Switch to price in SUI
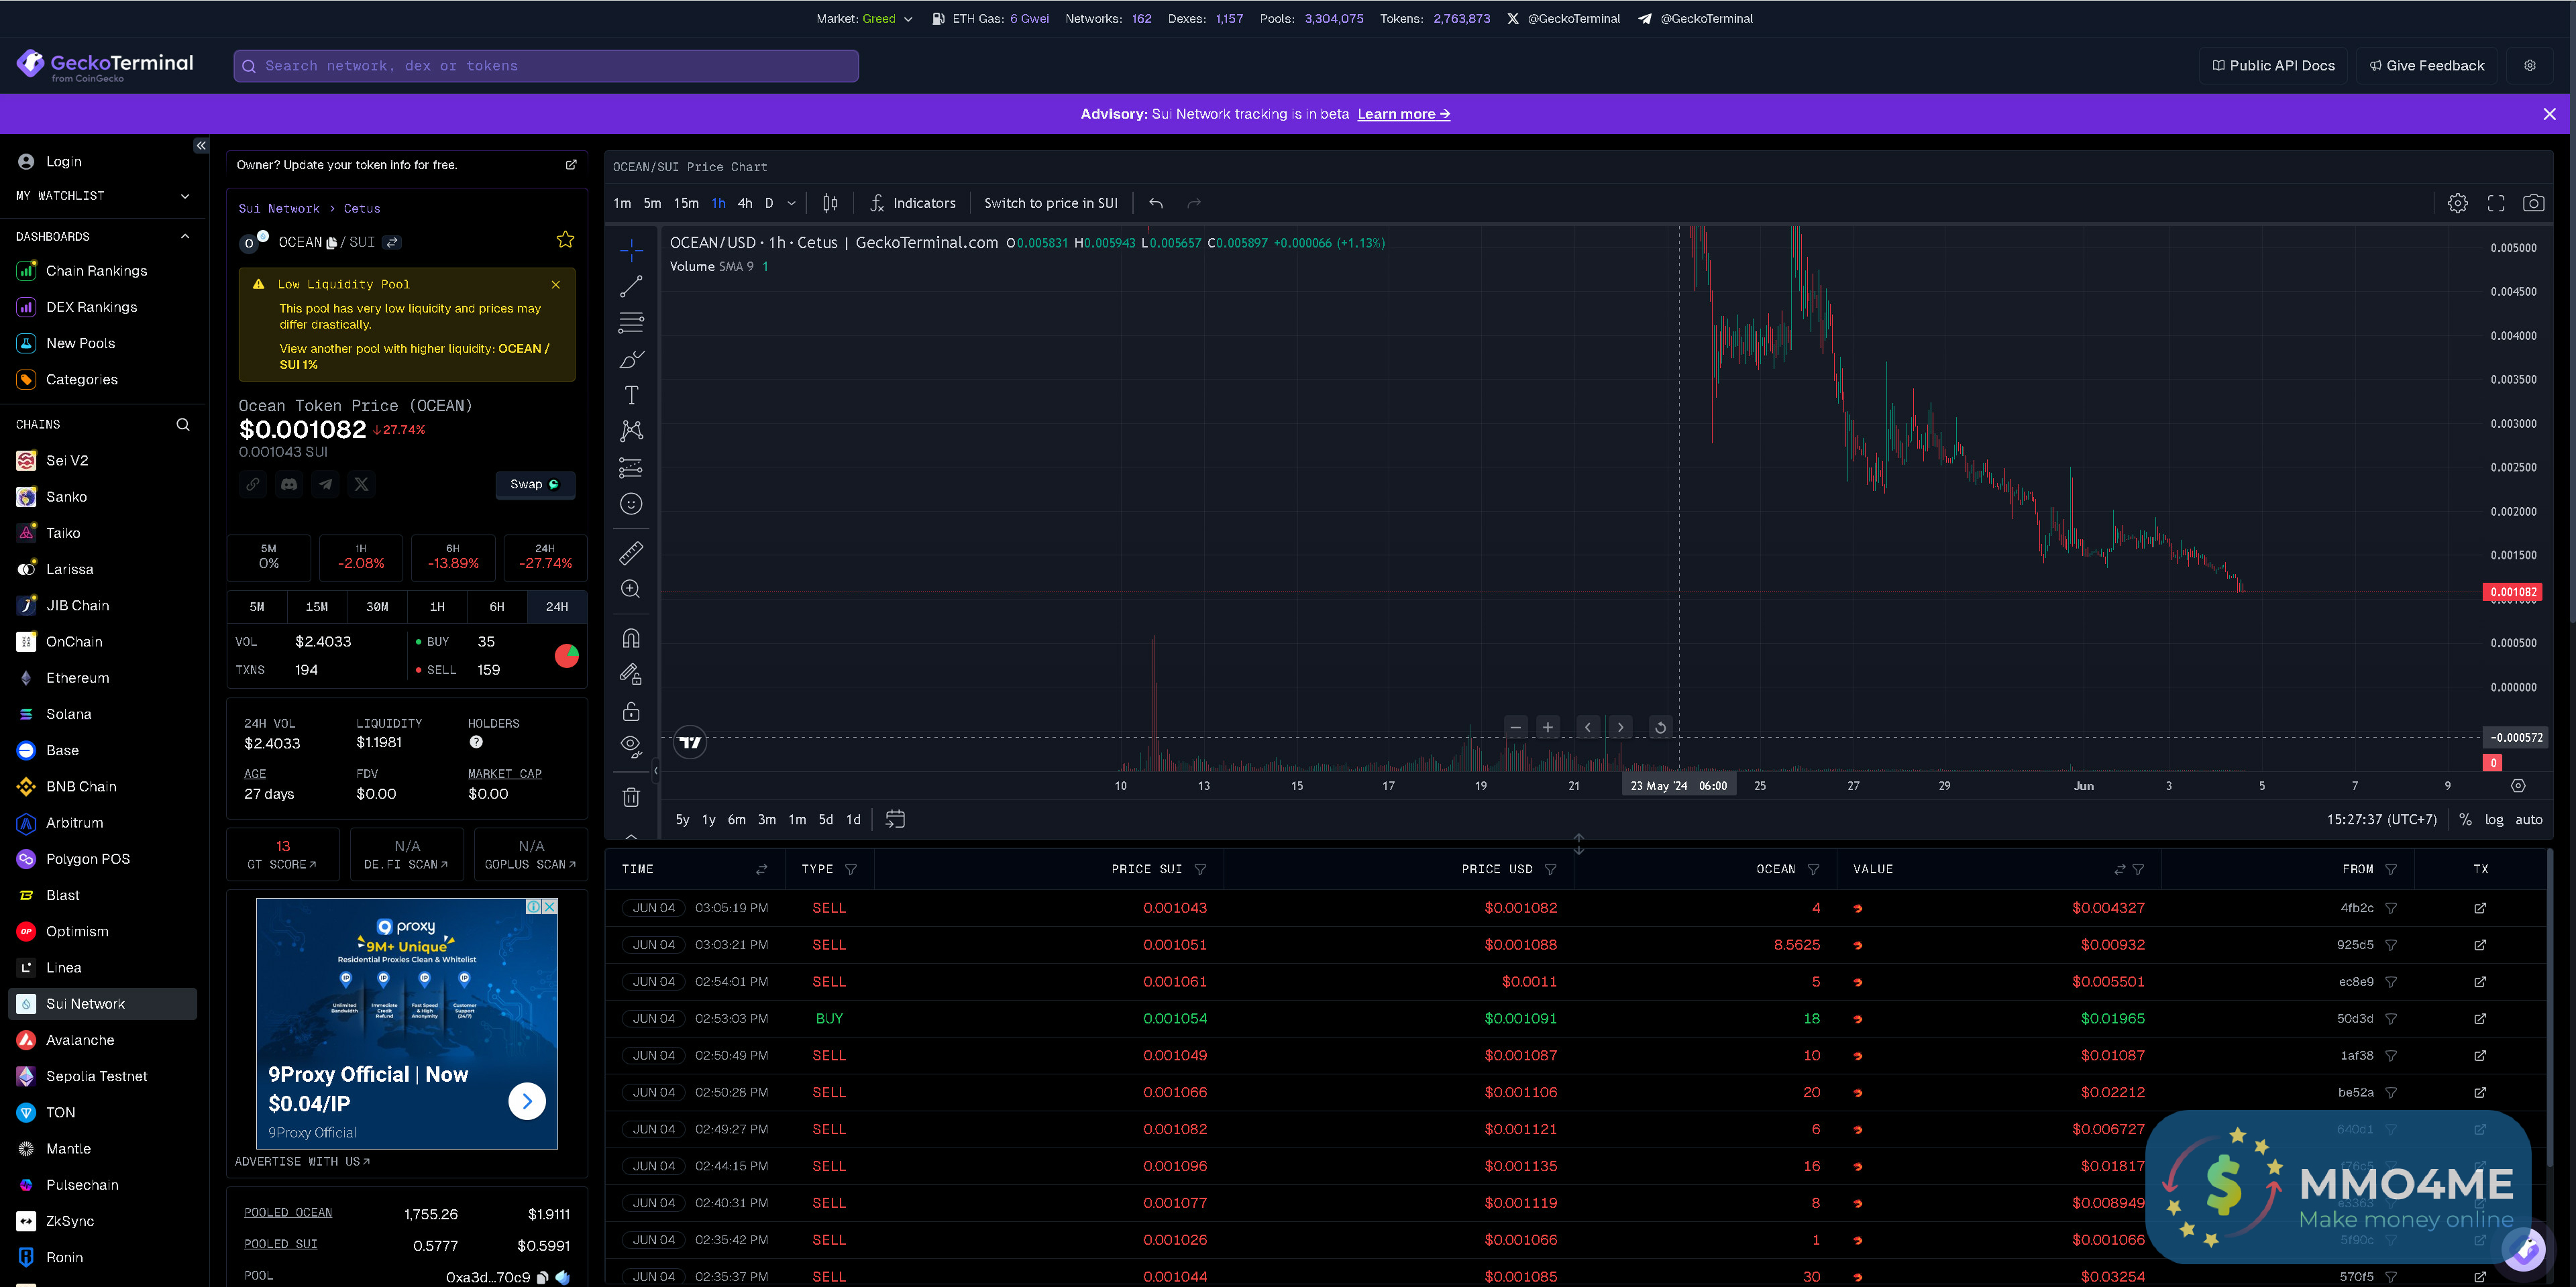 (1050, 203)
